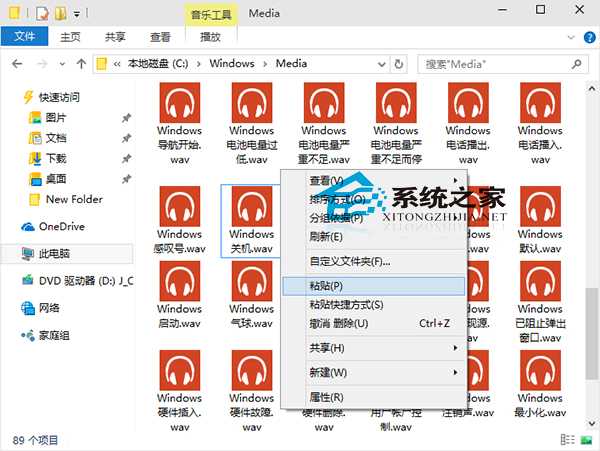Select Windows 电话拨出.wav file icon
The width and height of the screenshot is (600, 451).
468,103
